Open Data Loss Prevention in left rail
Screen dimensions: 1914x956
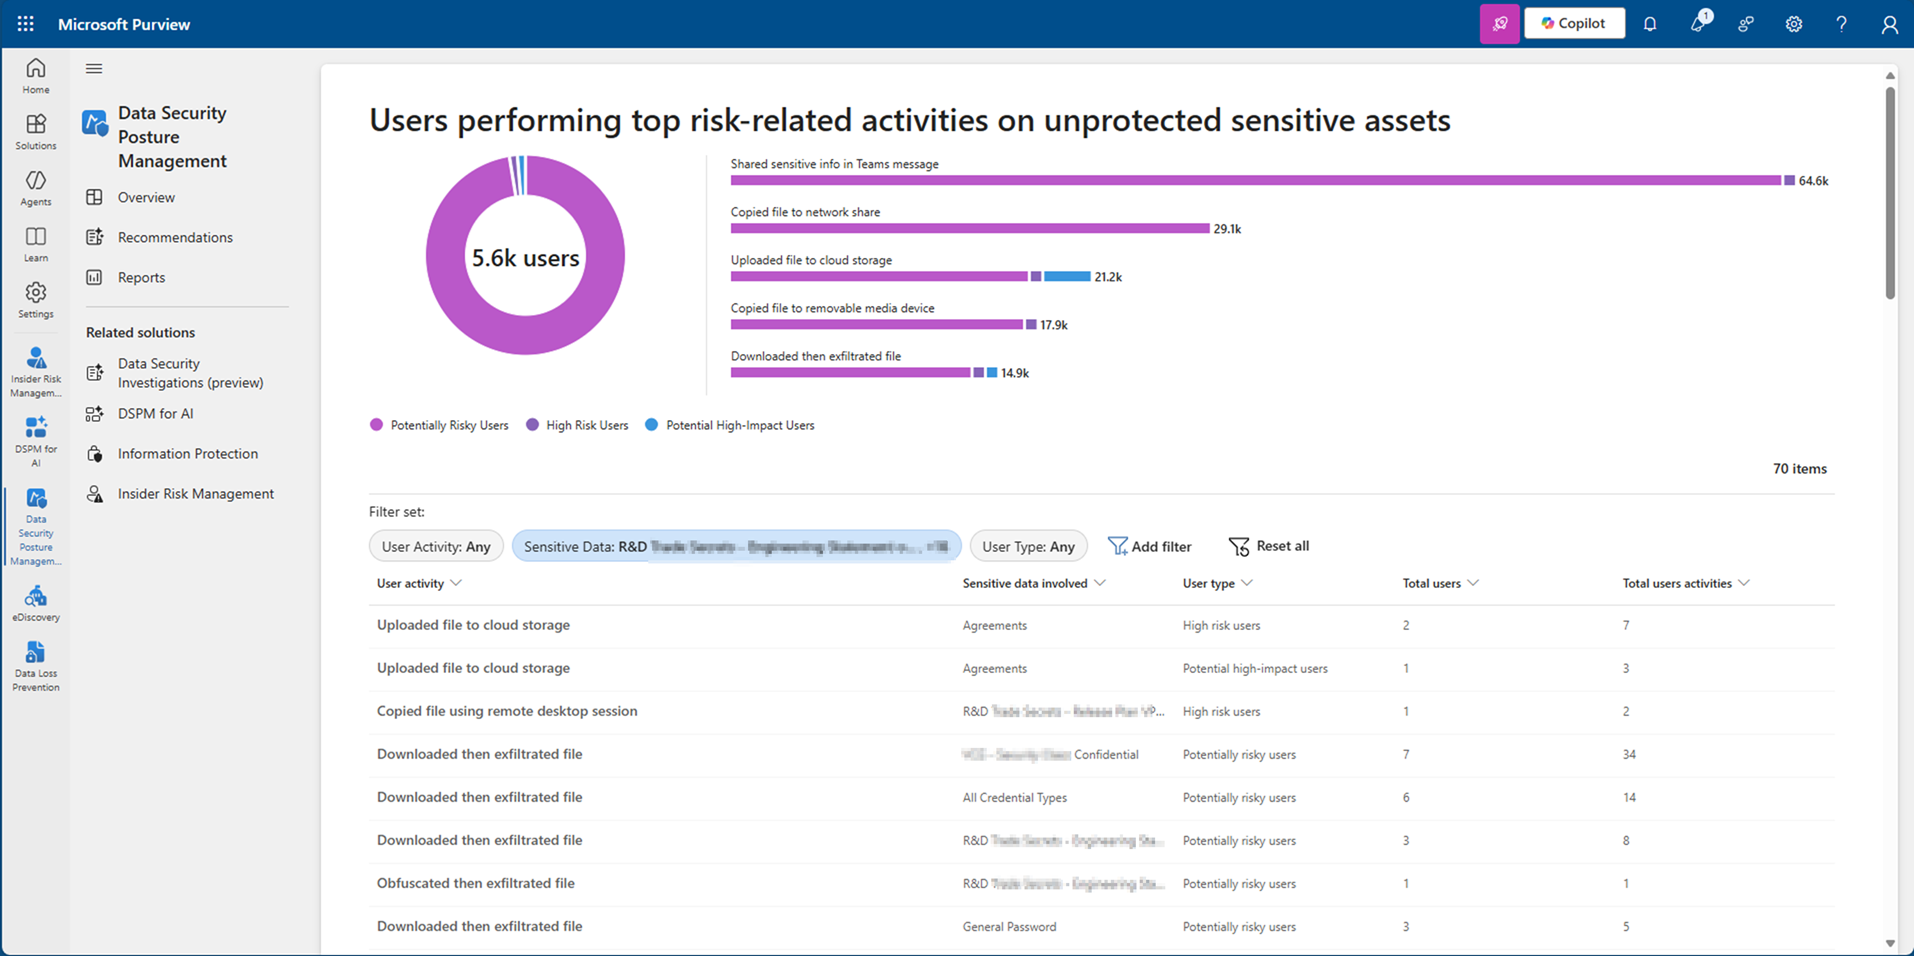pos(36,666)
